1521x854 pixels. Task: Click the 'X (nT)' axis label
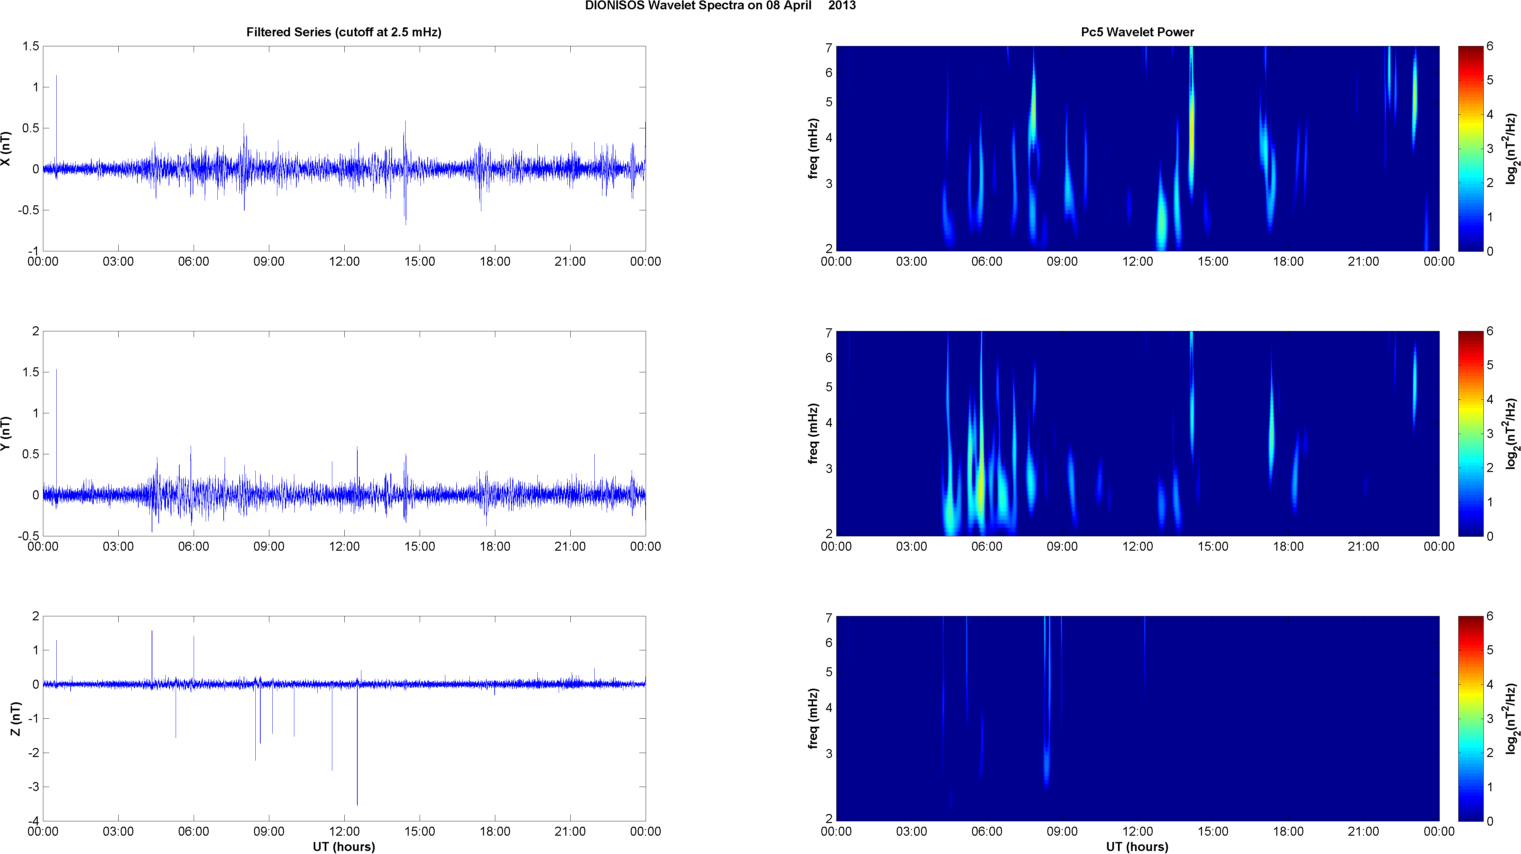click(6, 149)
